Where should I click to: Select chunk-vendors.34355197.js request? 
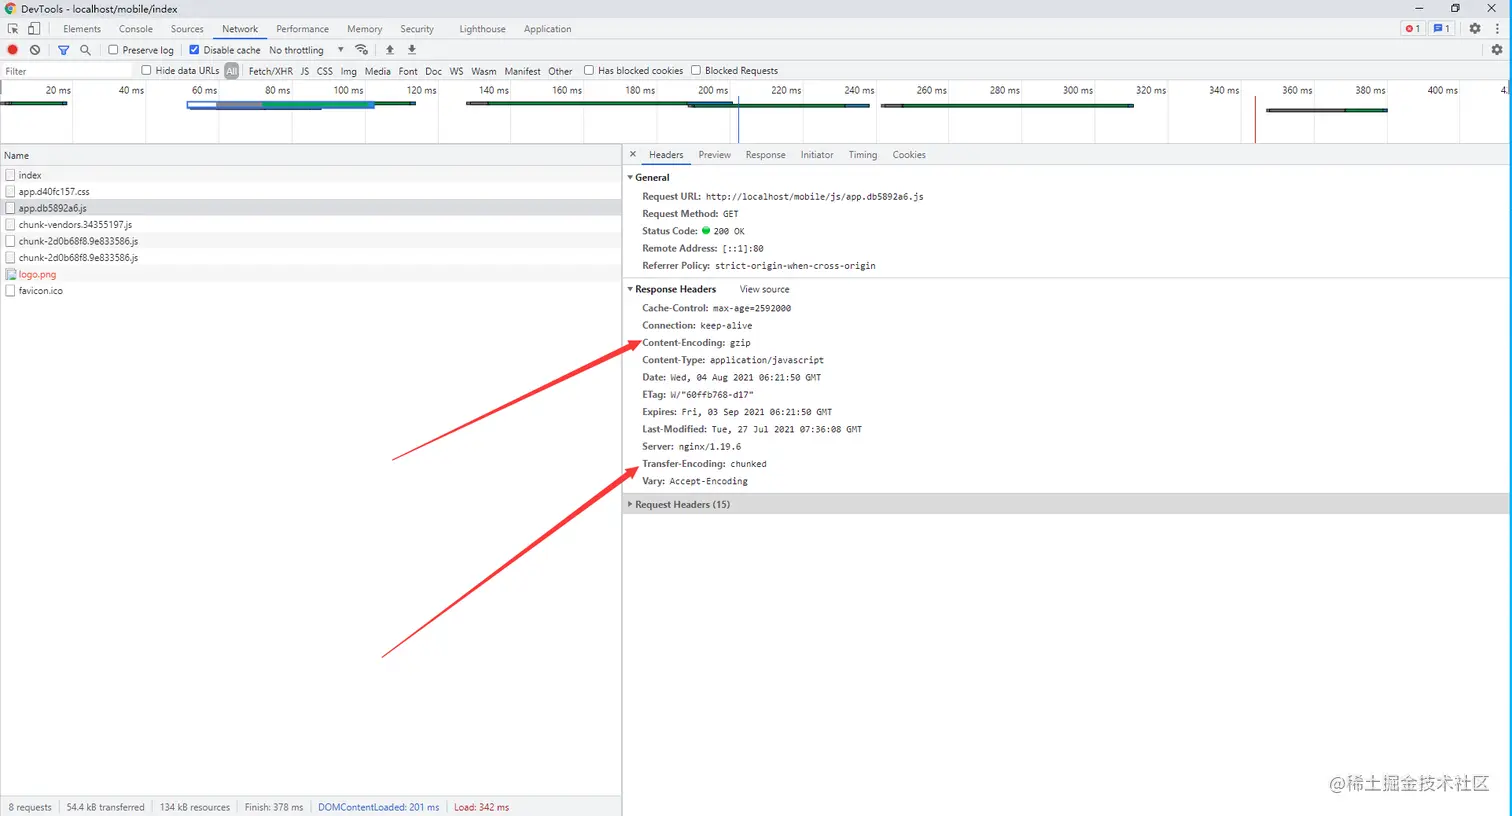[x=311, y=225]
